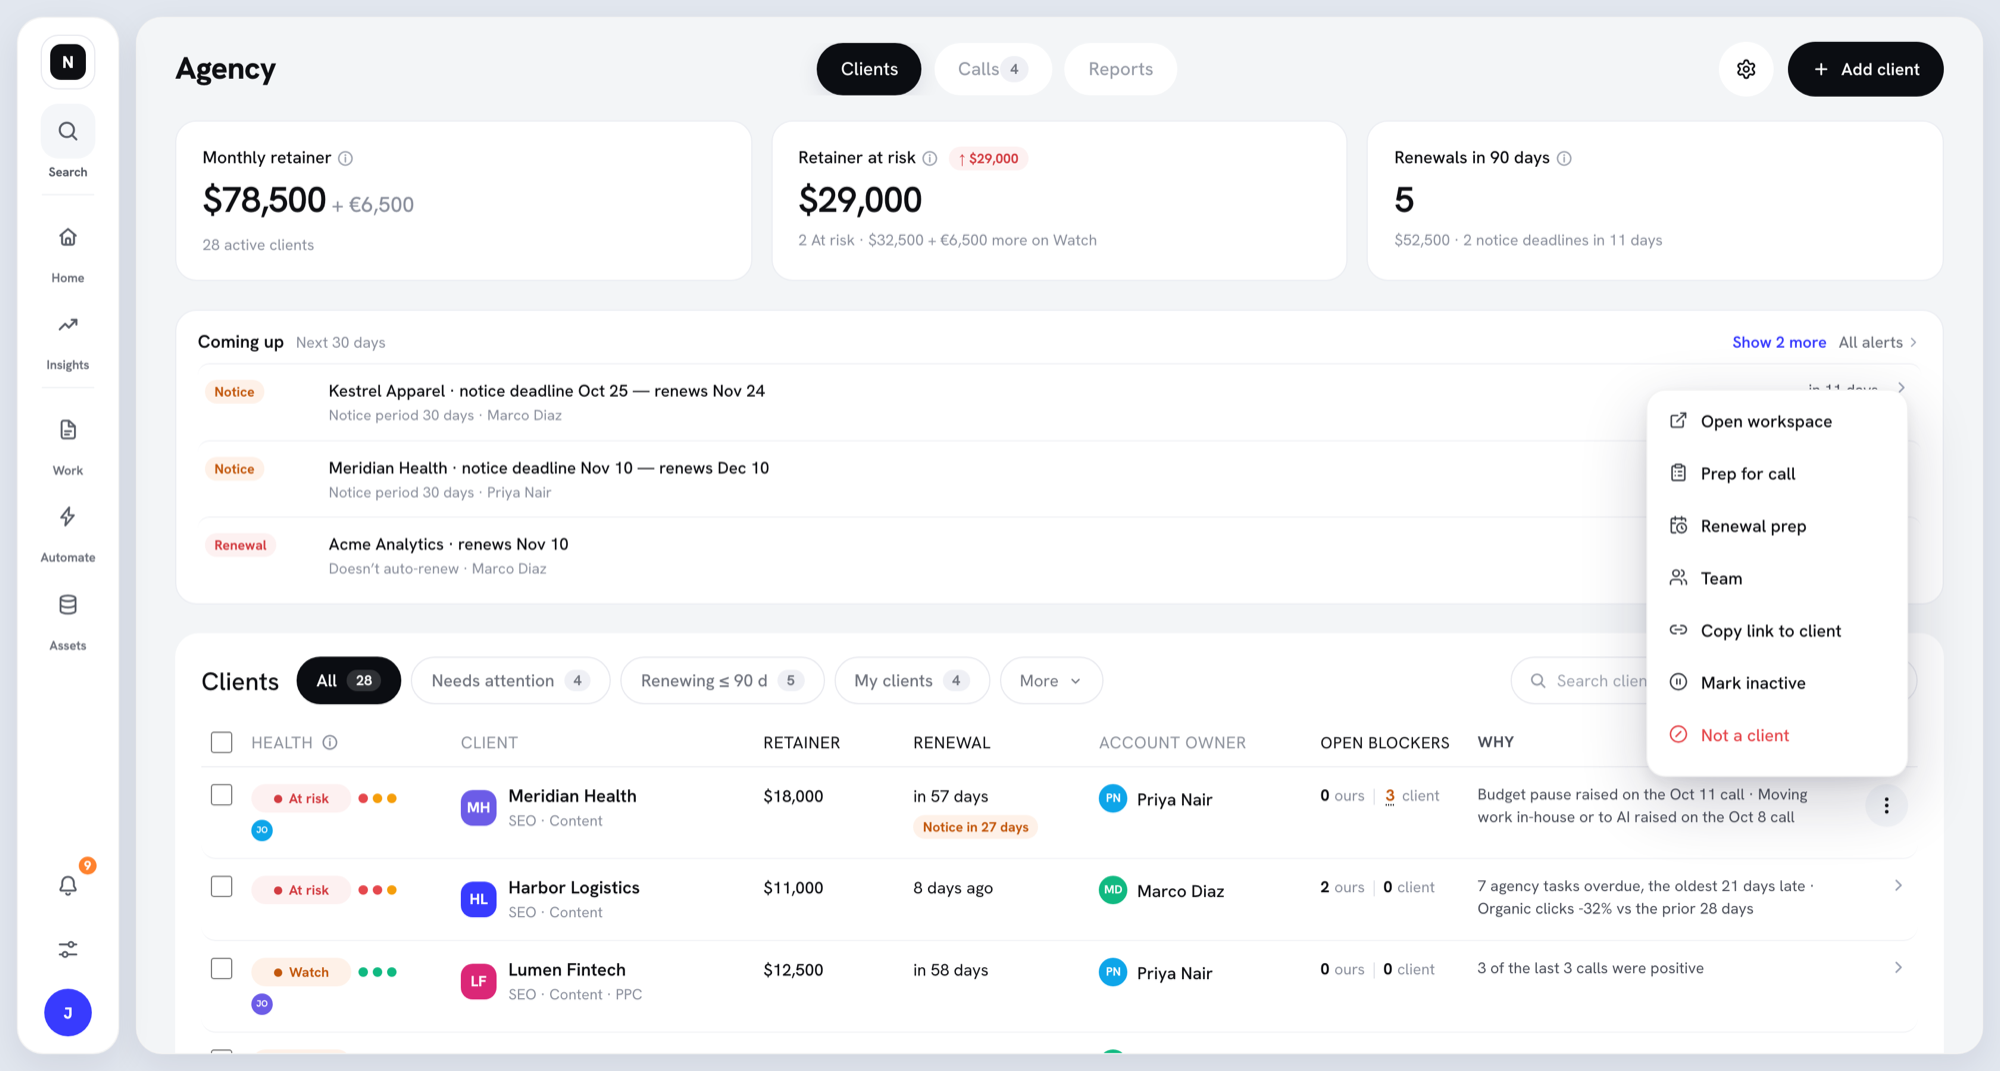Click the N workspace logo
Viewport: 2000px width, 1071px height.
(68, 62)
